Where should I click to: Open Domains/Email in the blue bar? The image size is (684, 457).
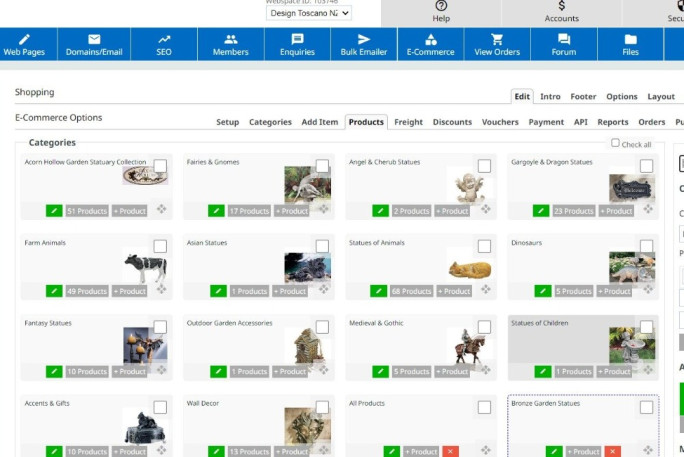click(x=94, y=44)
